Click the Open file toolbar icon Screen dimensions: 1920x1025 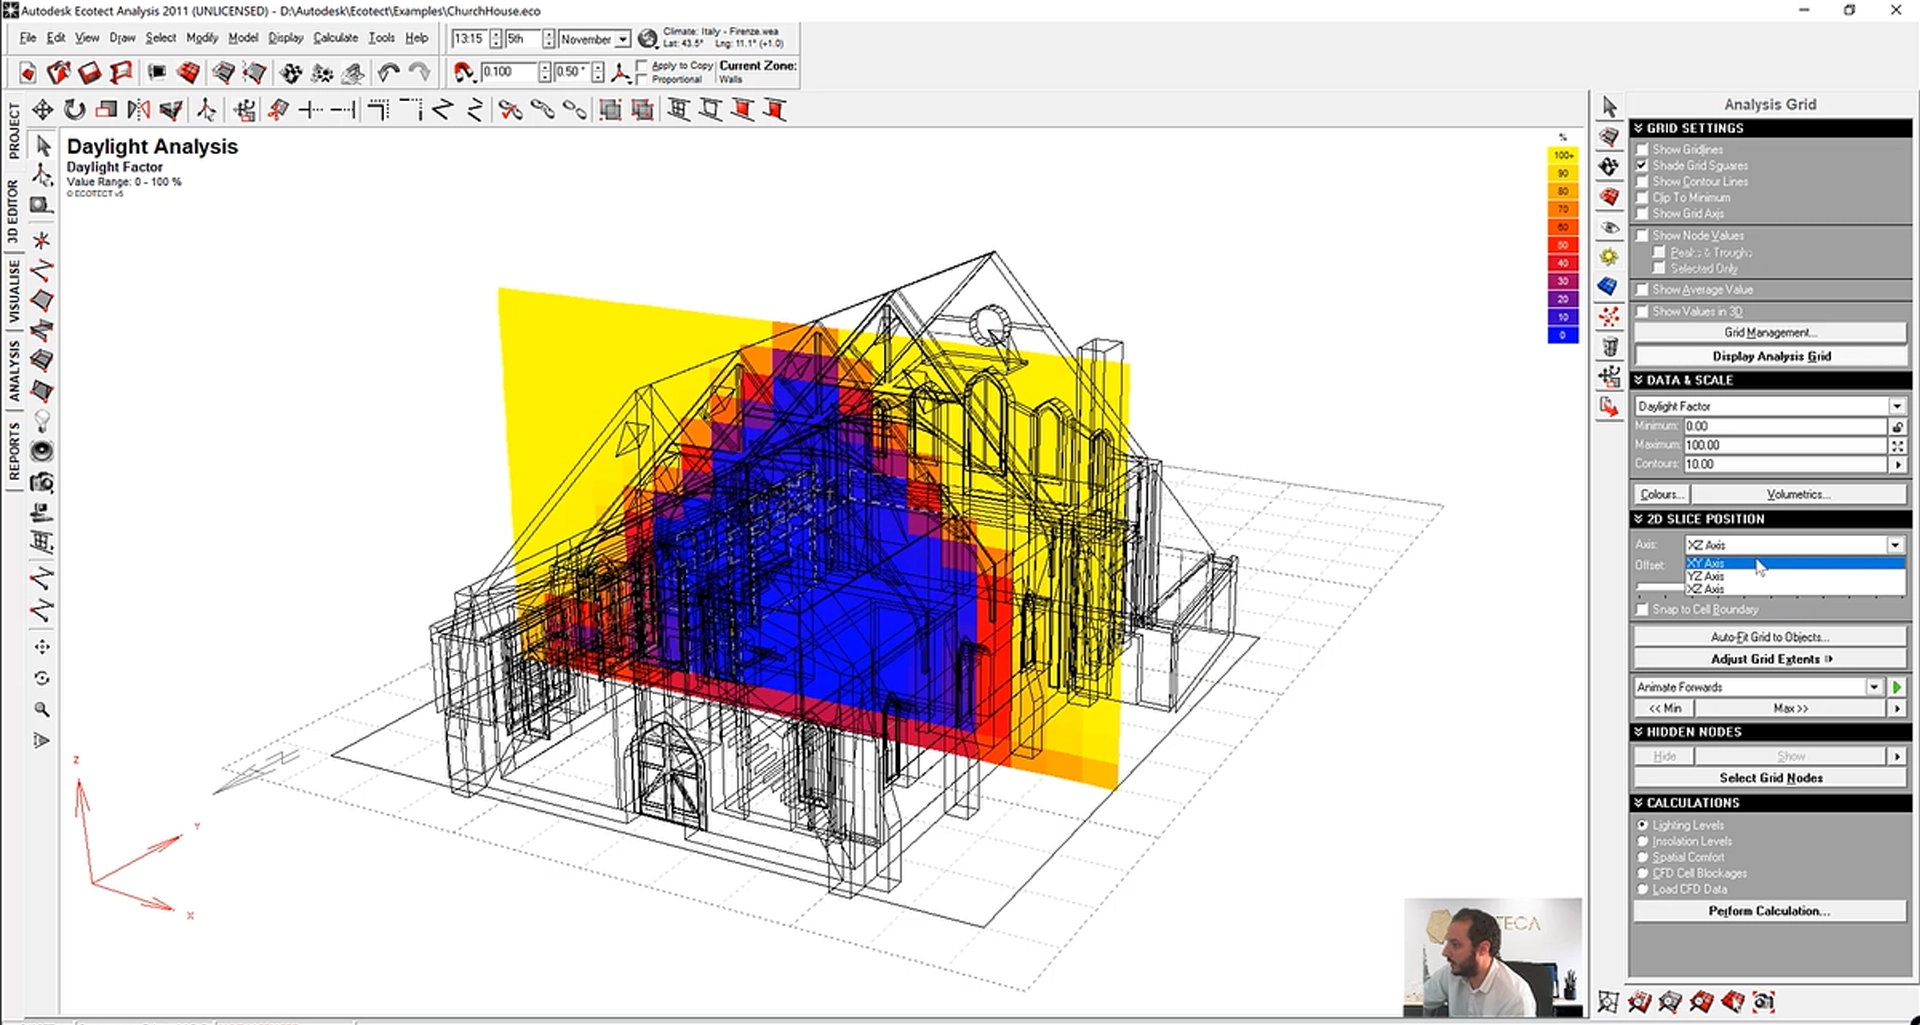tap(58, 72)
